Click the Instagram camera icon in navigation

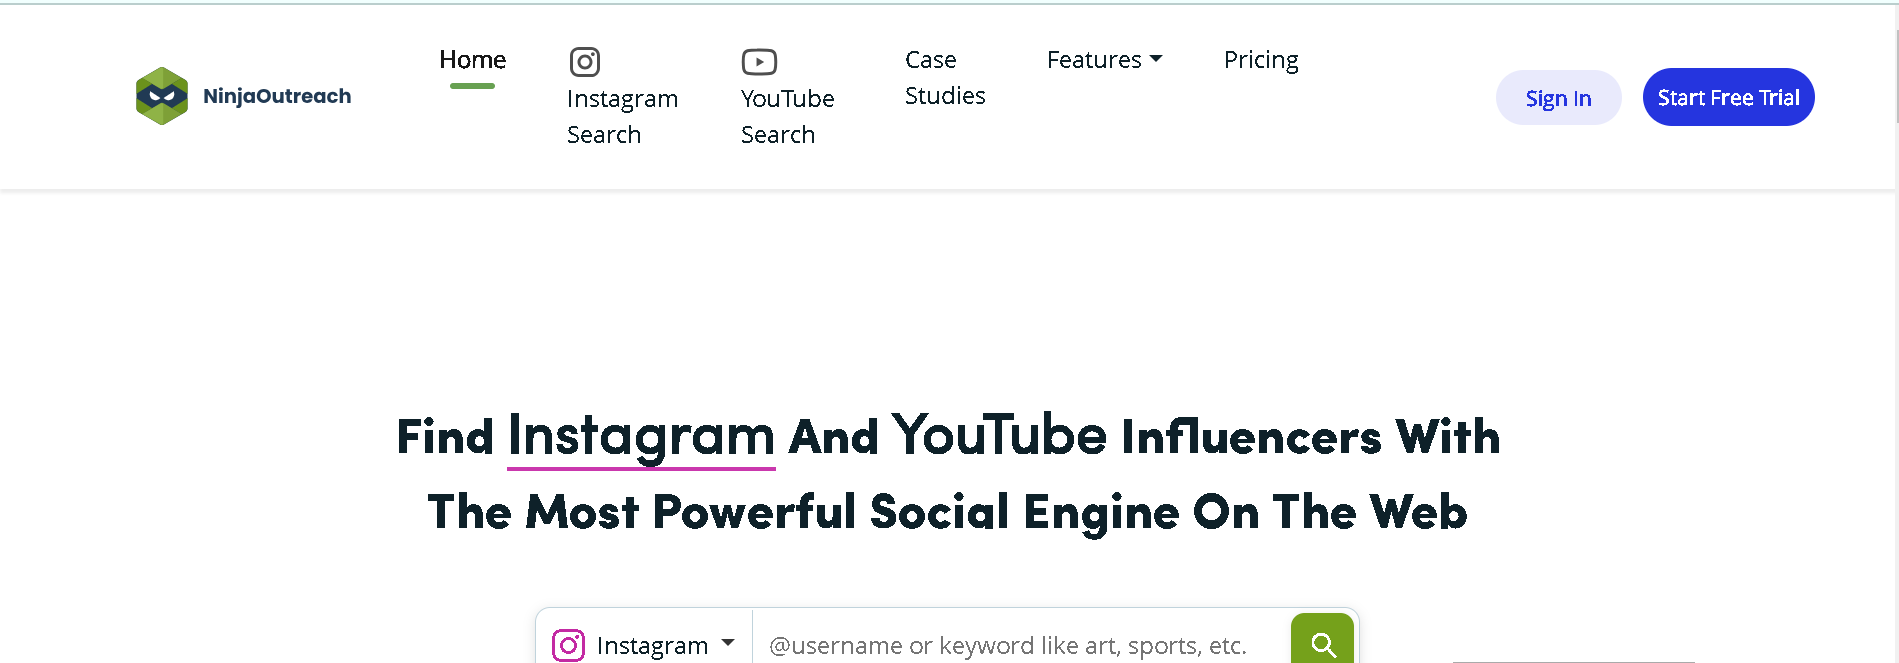[585, 62]
